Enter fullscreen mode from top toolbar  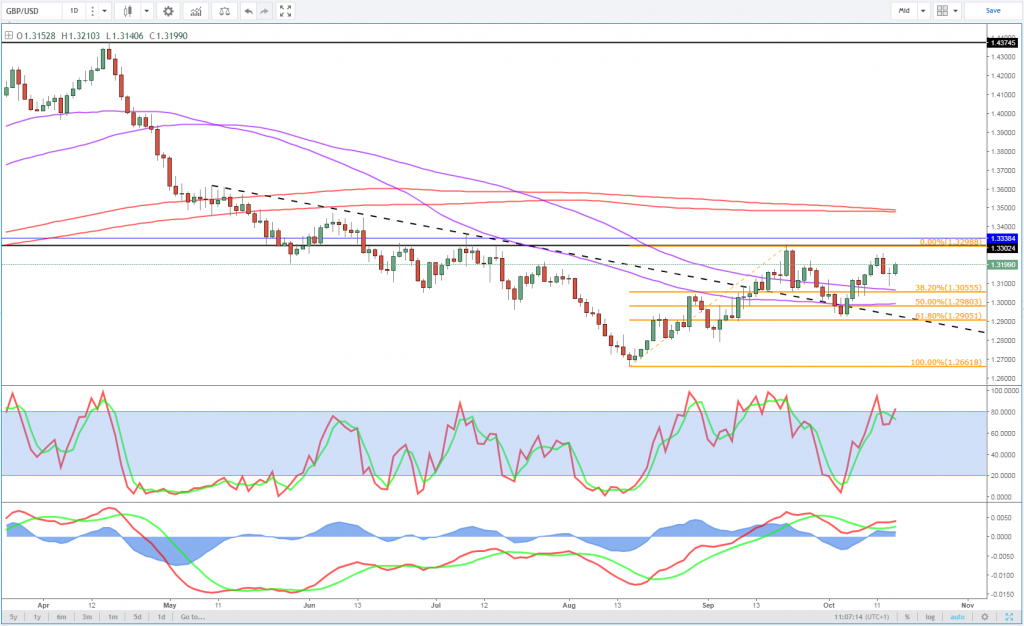pos(285,11)
